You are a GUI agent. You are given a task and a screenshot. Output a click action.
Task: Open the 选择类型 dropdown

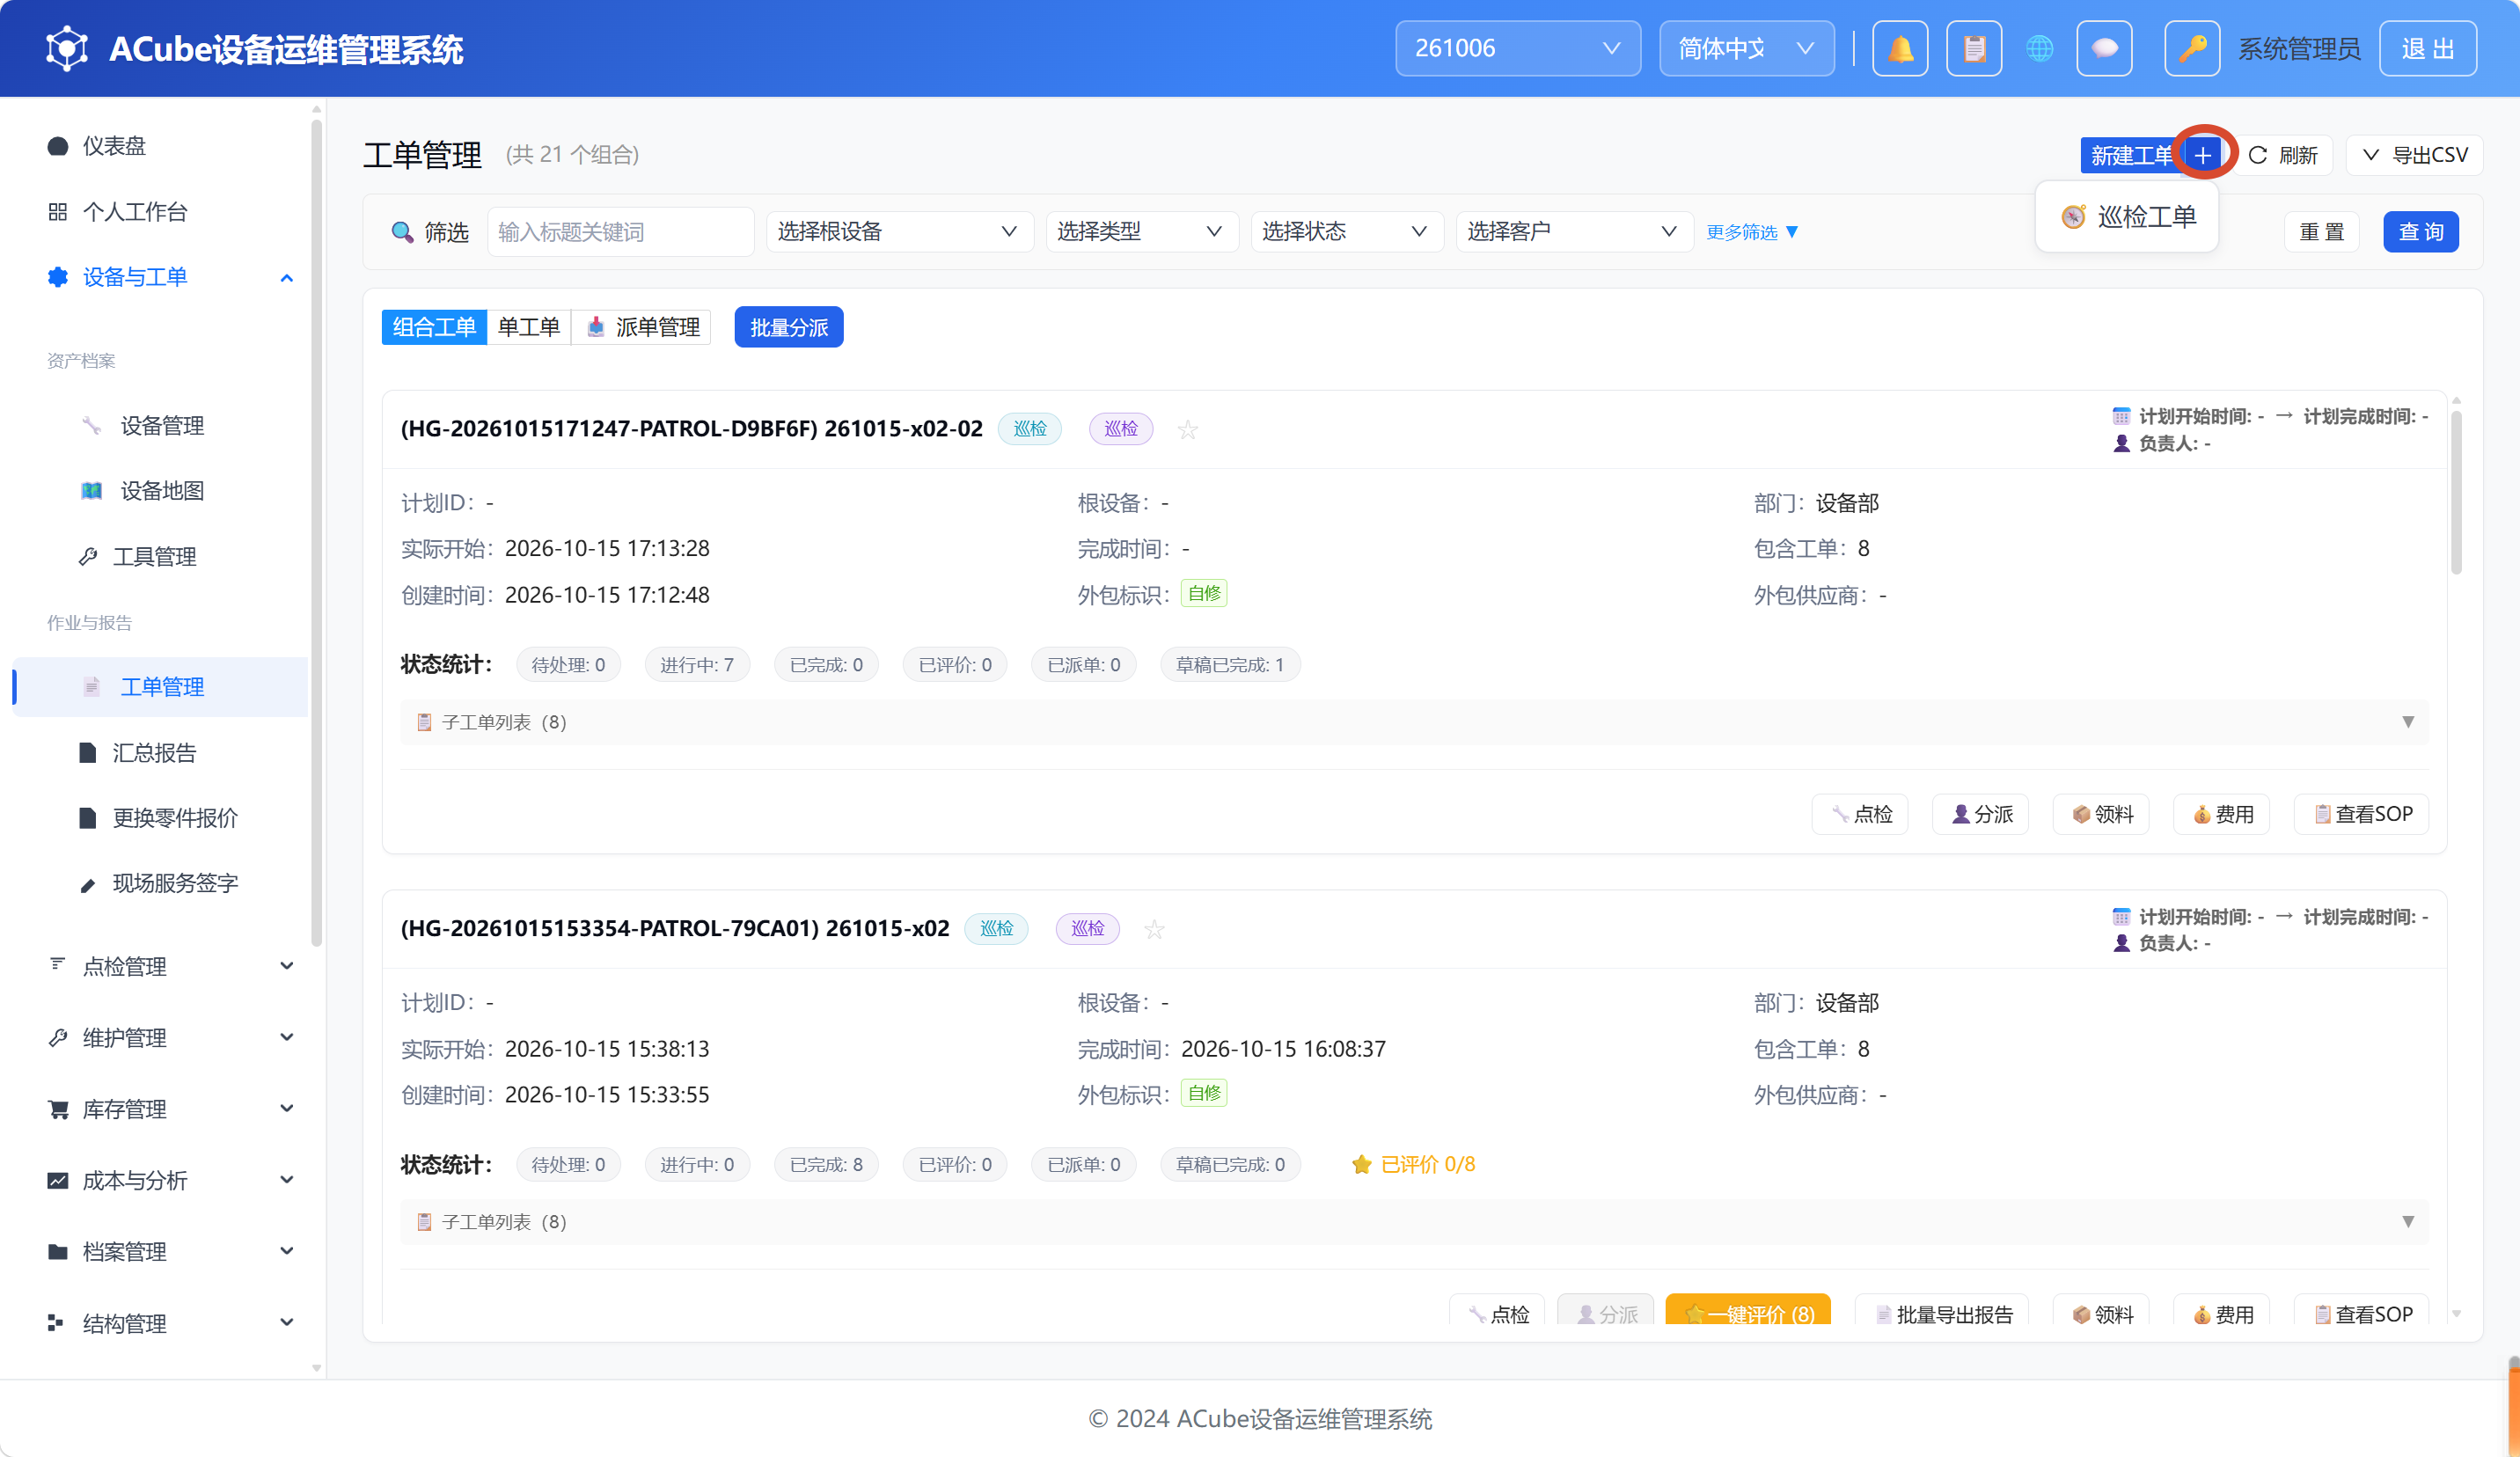point(1142,231)
